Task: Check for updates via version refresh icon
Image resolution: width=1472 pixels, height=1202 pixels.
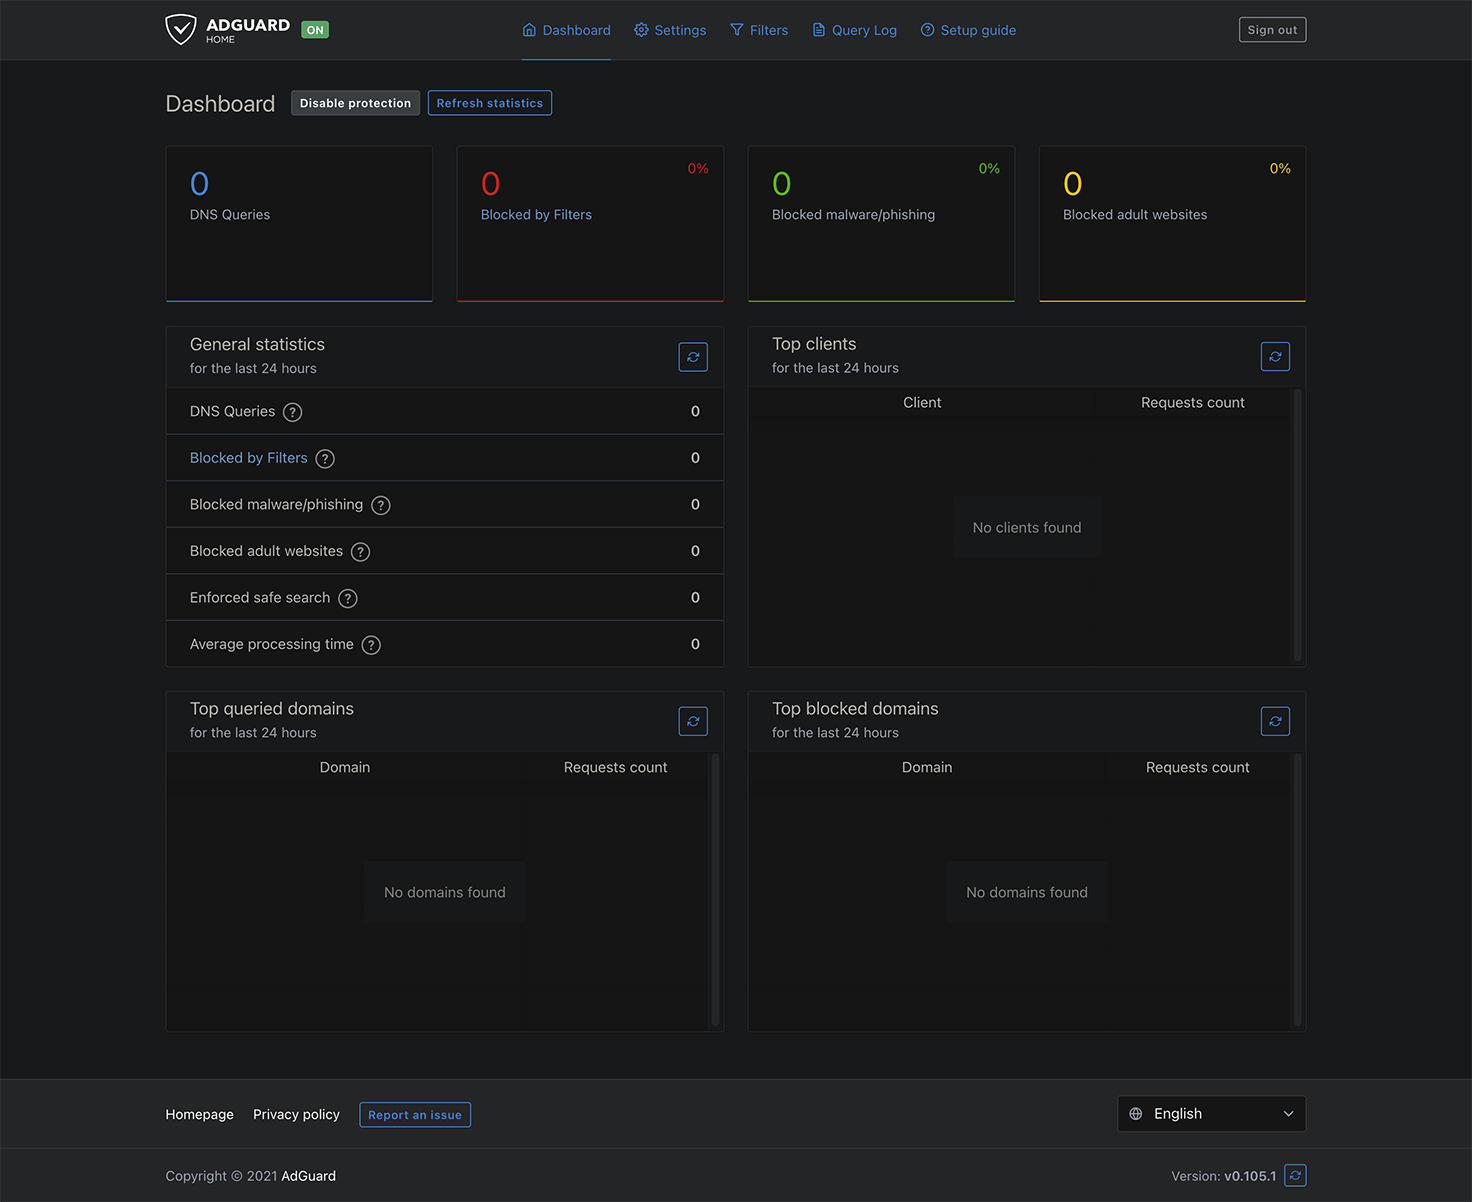Action: pyautogui.click(x=1295, y=1175)
